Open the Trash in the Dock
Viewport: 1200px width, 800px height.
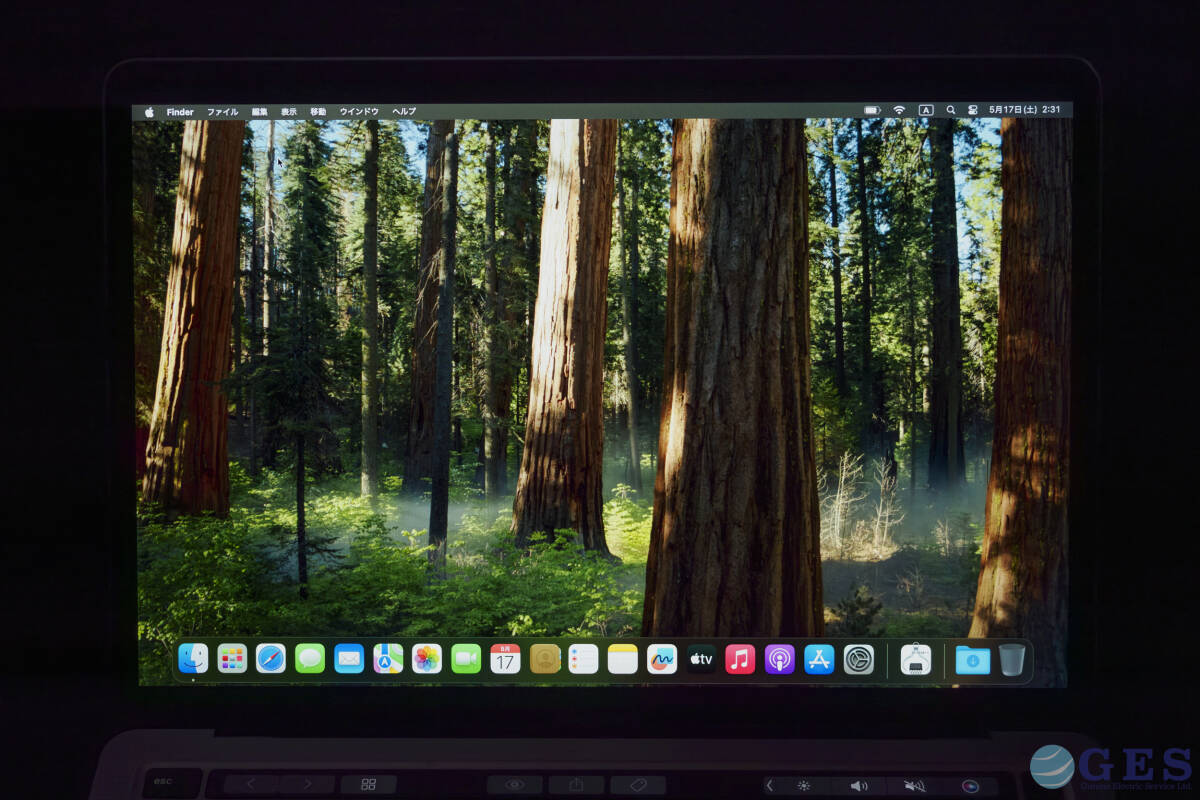click(x=1012, y=659)
